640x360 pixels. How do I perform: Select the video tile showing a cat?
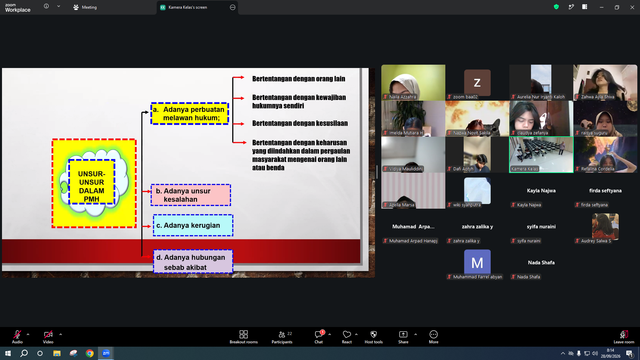[x=477, y=118]
